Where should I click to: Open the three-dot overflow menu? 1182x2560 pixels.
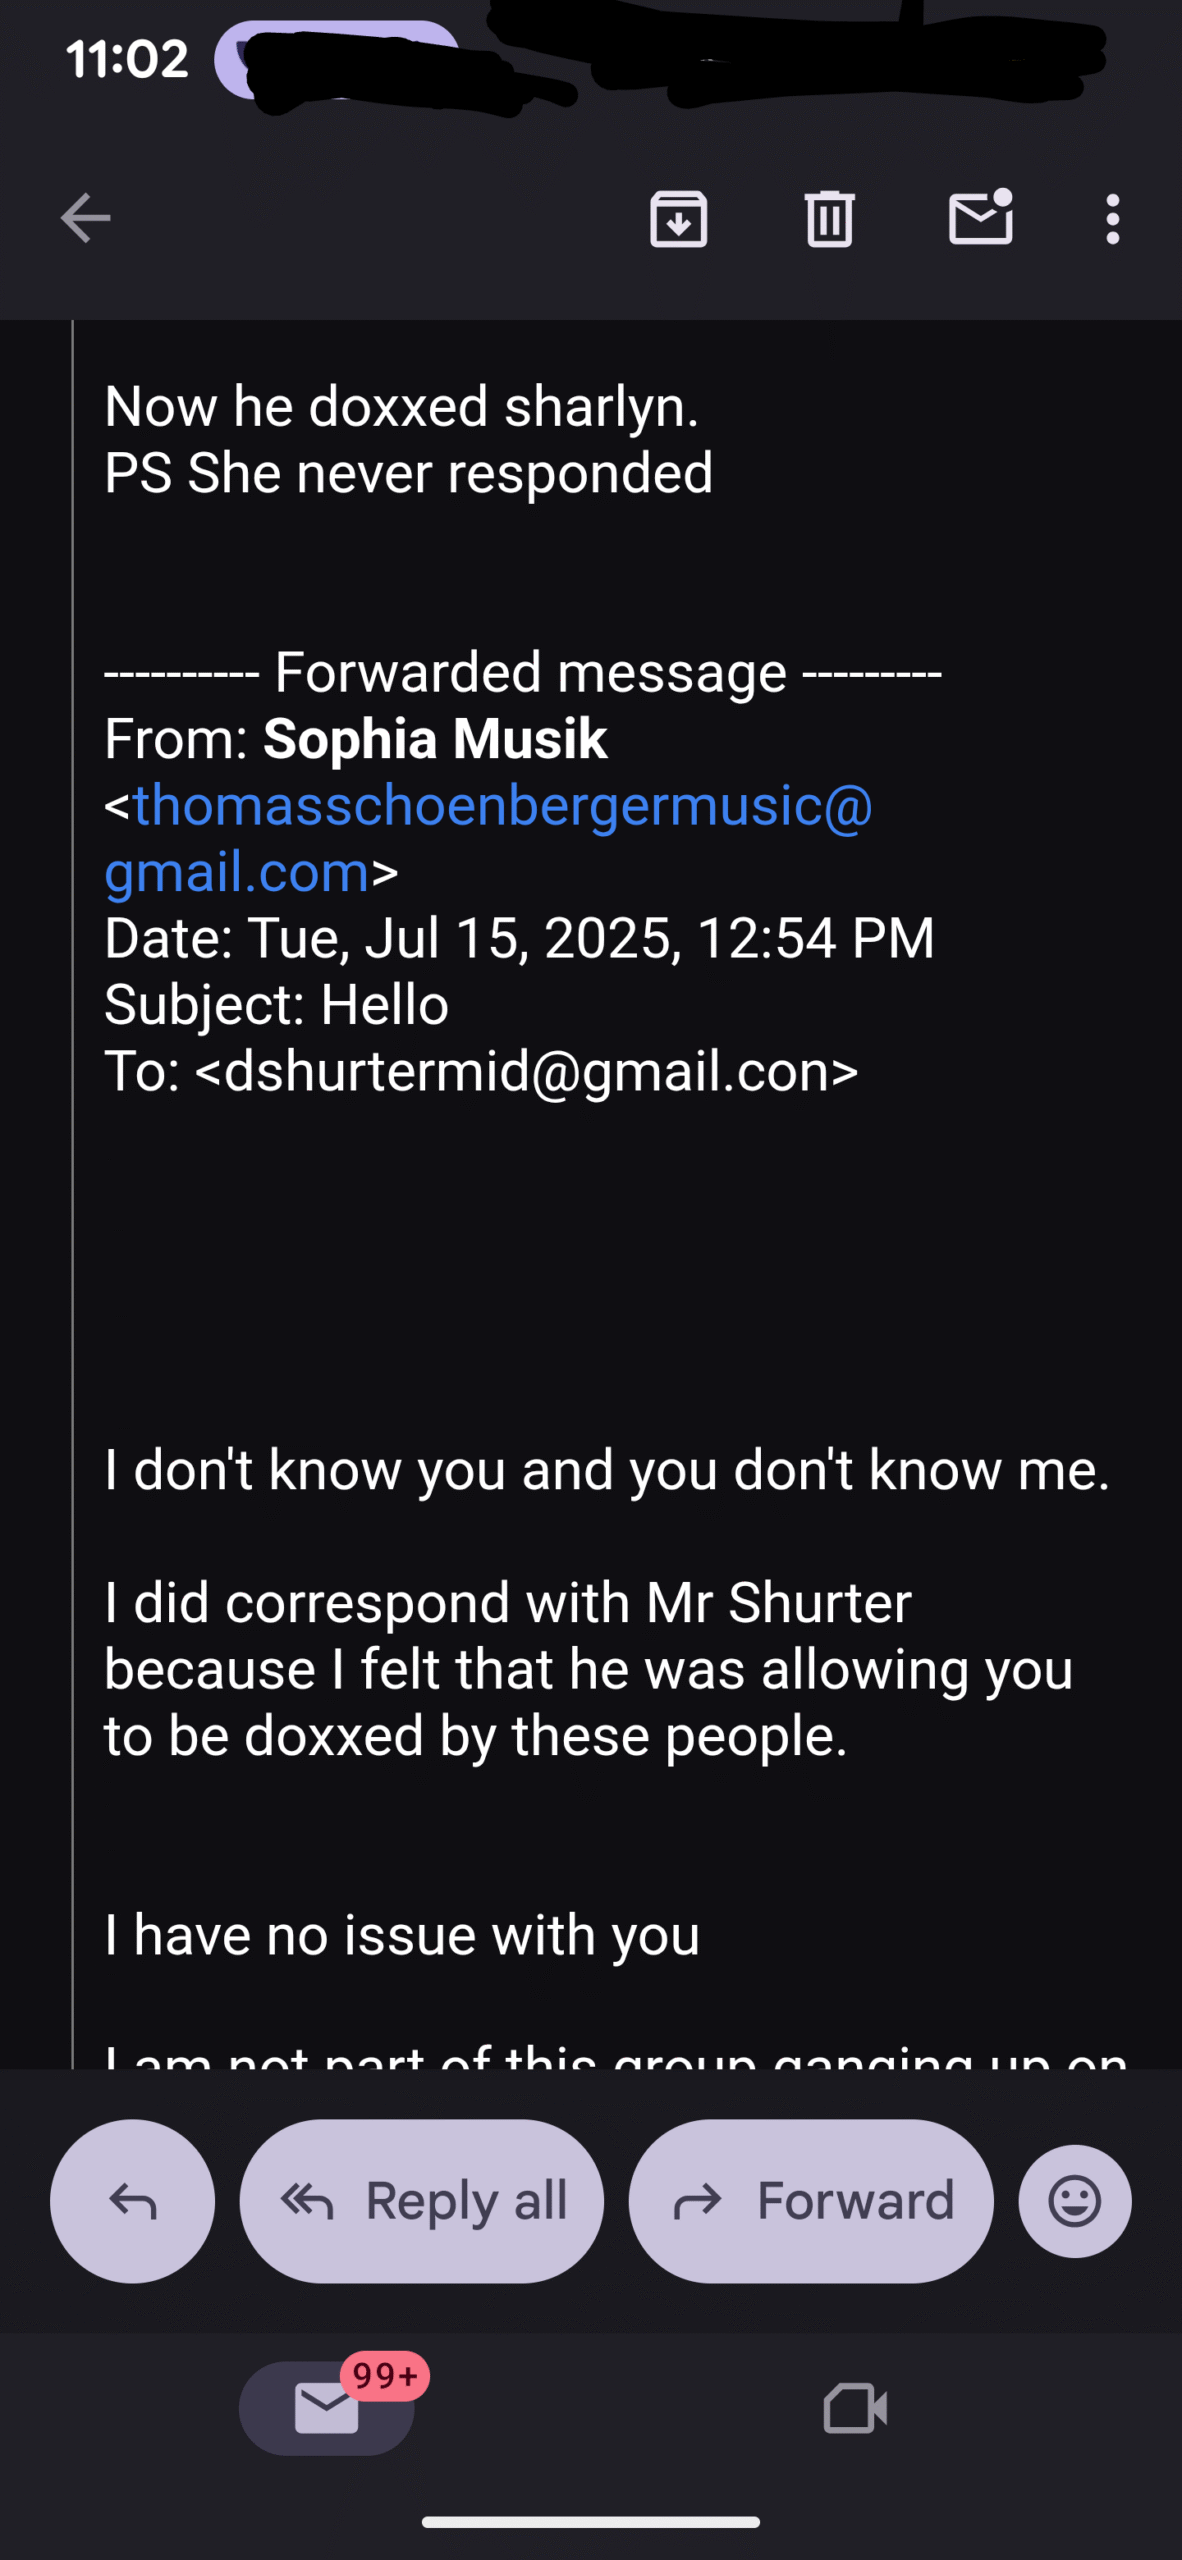pos(1112,218)
